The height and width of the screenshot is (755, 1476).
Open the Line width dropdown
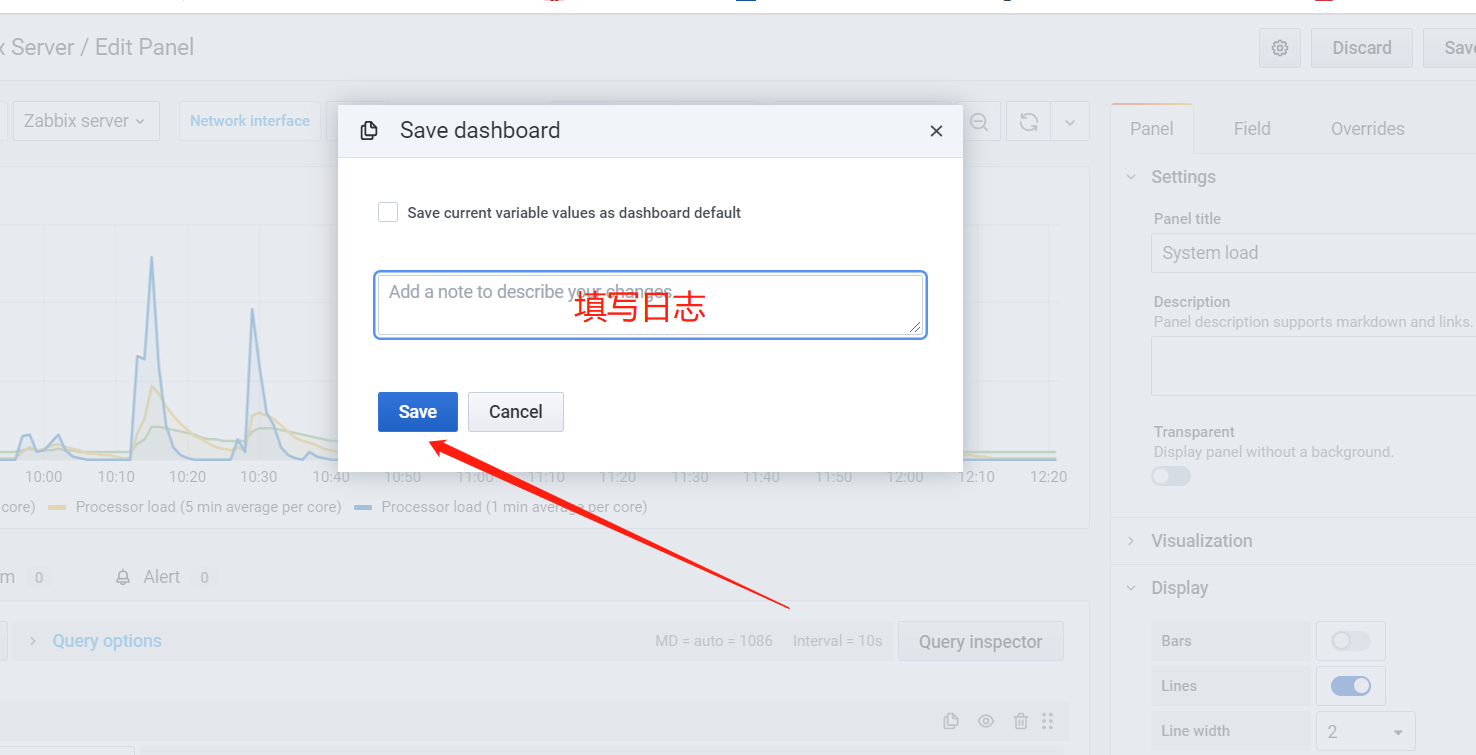coord(1365,732)
